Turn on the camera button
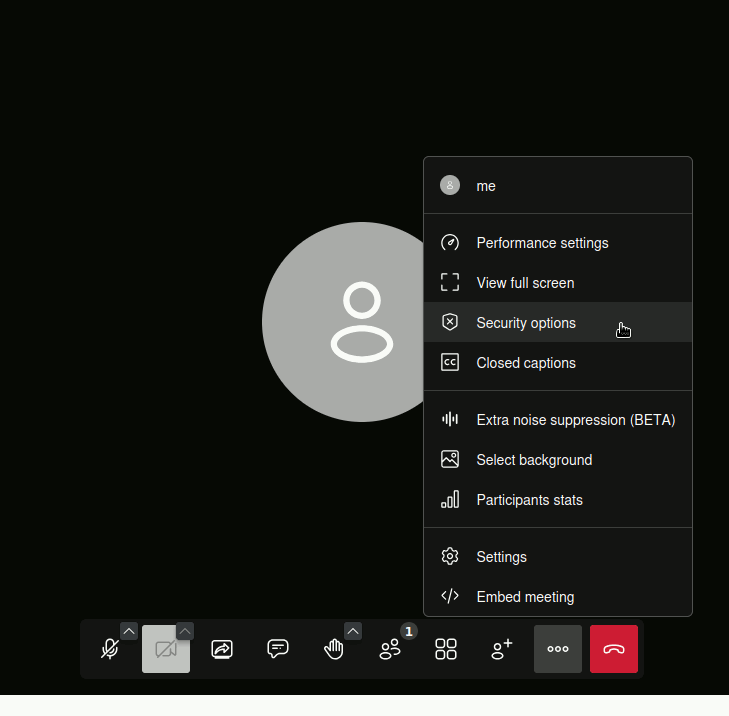The width and height of the screenshot is (729, 716). click(x=166, y=649)
